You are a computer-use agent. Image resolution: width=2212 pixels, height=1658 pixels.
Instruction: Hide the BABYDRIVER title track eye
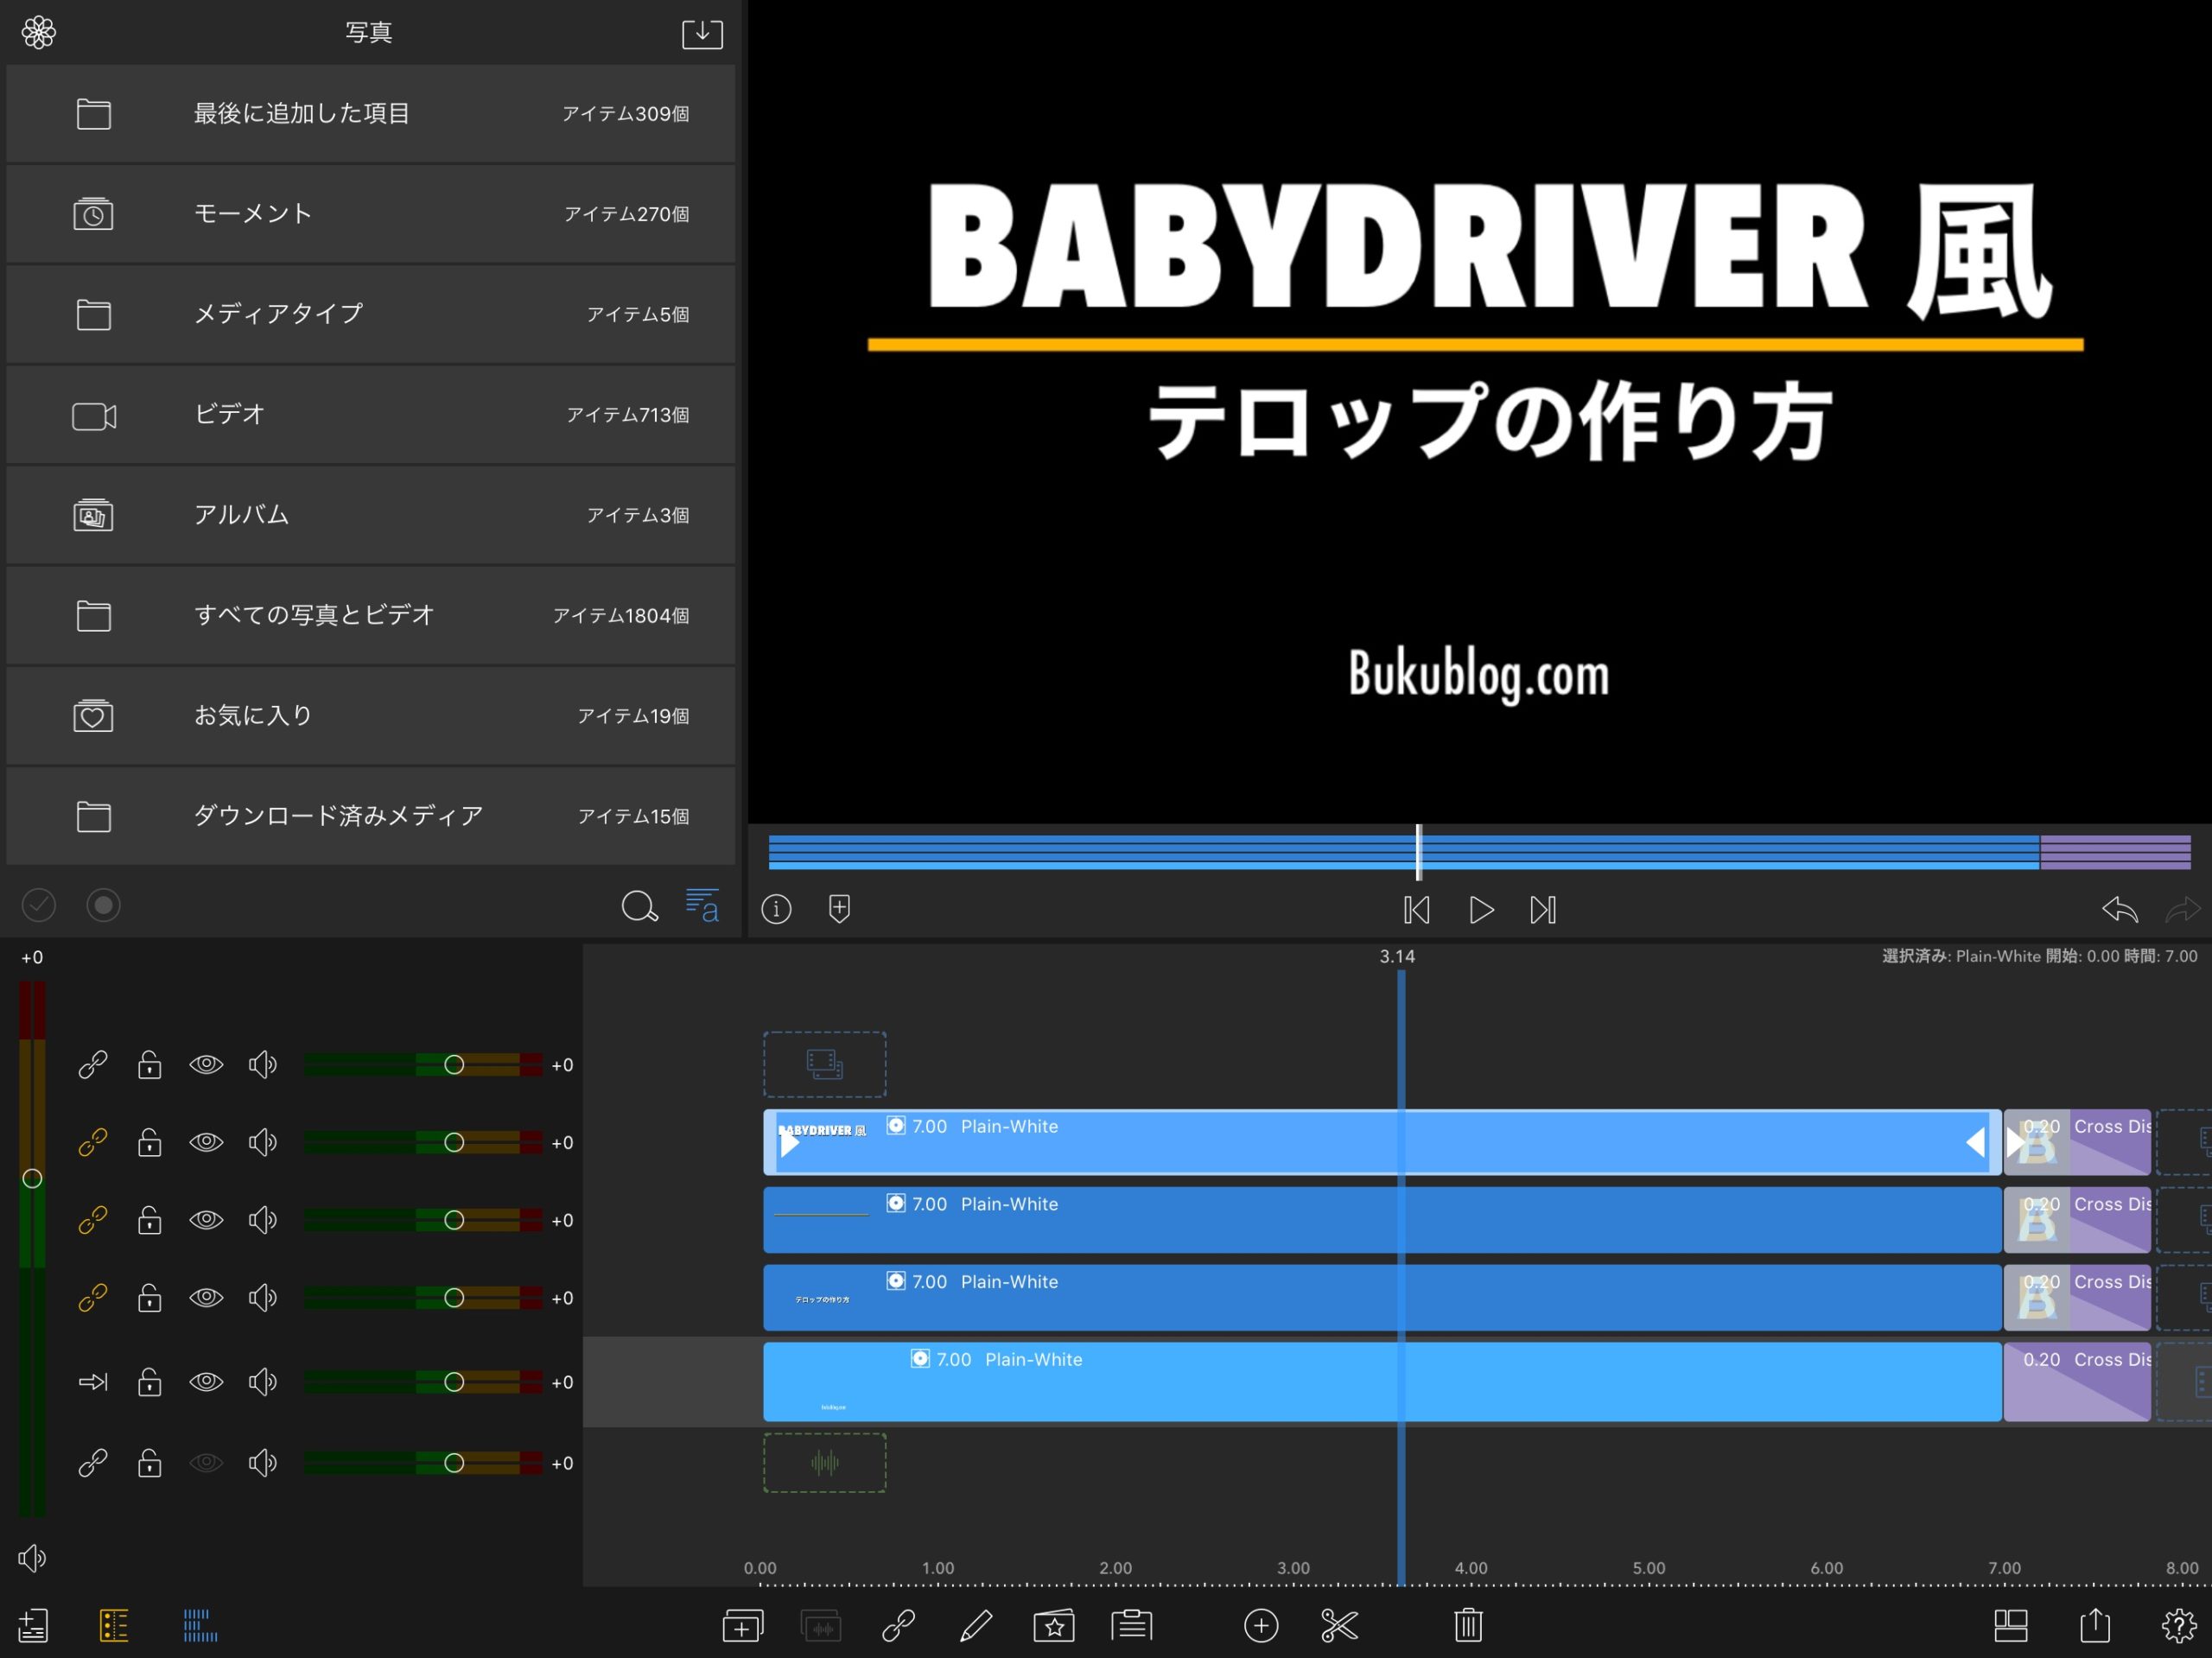coord(206,1142)
